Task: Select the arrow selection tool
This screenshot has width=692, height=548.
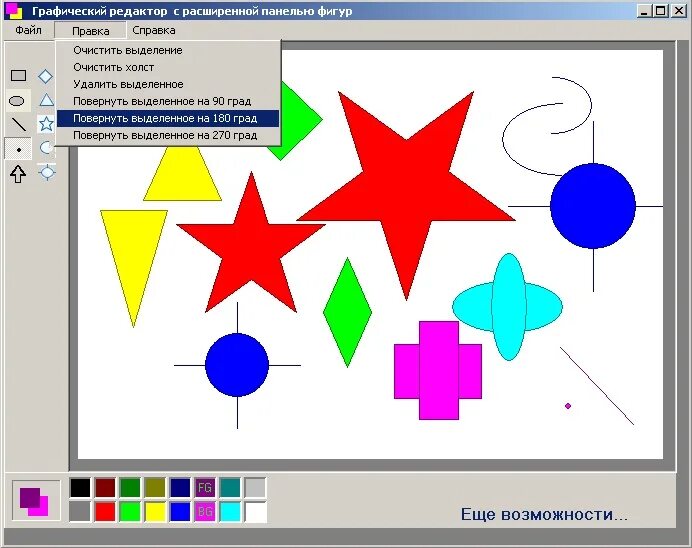Action: [x=18, y=174]
